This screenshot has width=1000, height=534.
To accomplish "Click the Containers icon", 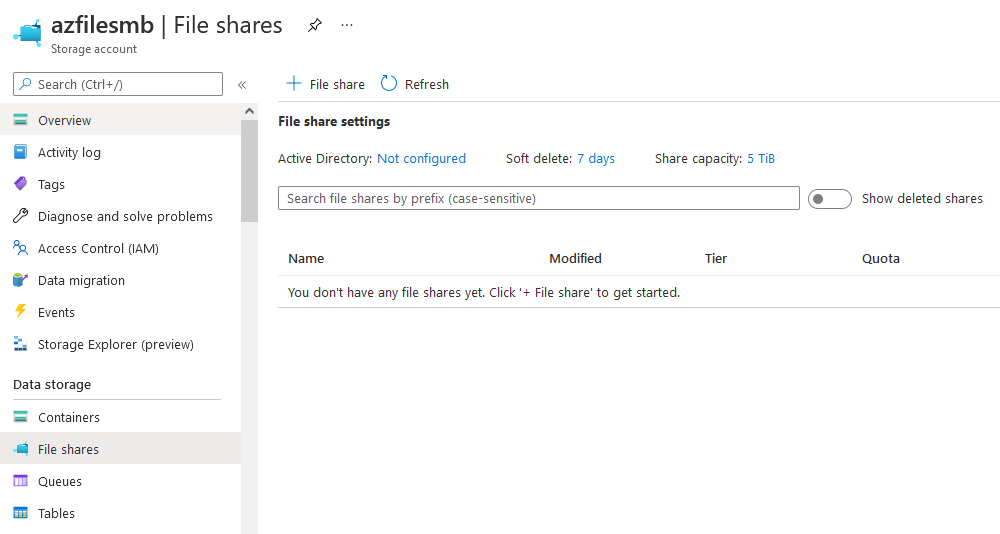I will [20, 417].
